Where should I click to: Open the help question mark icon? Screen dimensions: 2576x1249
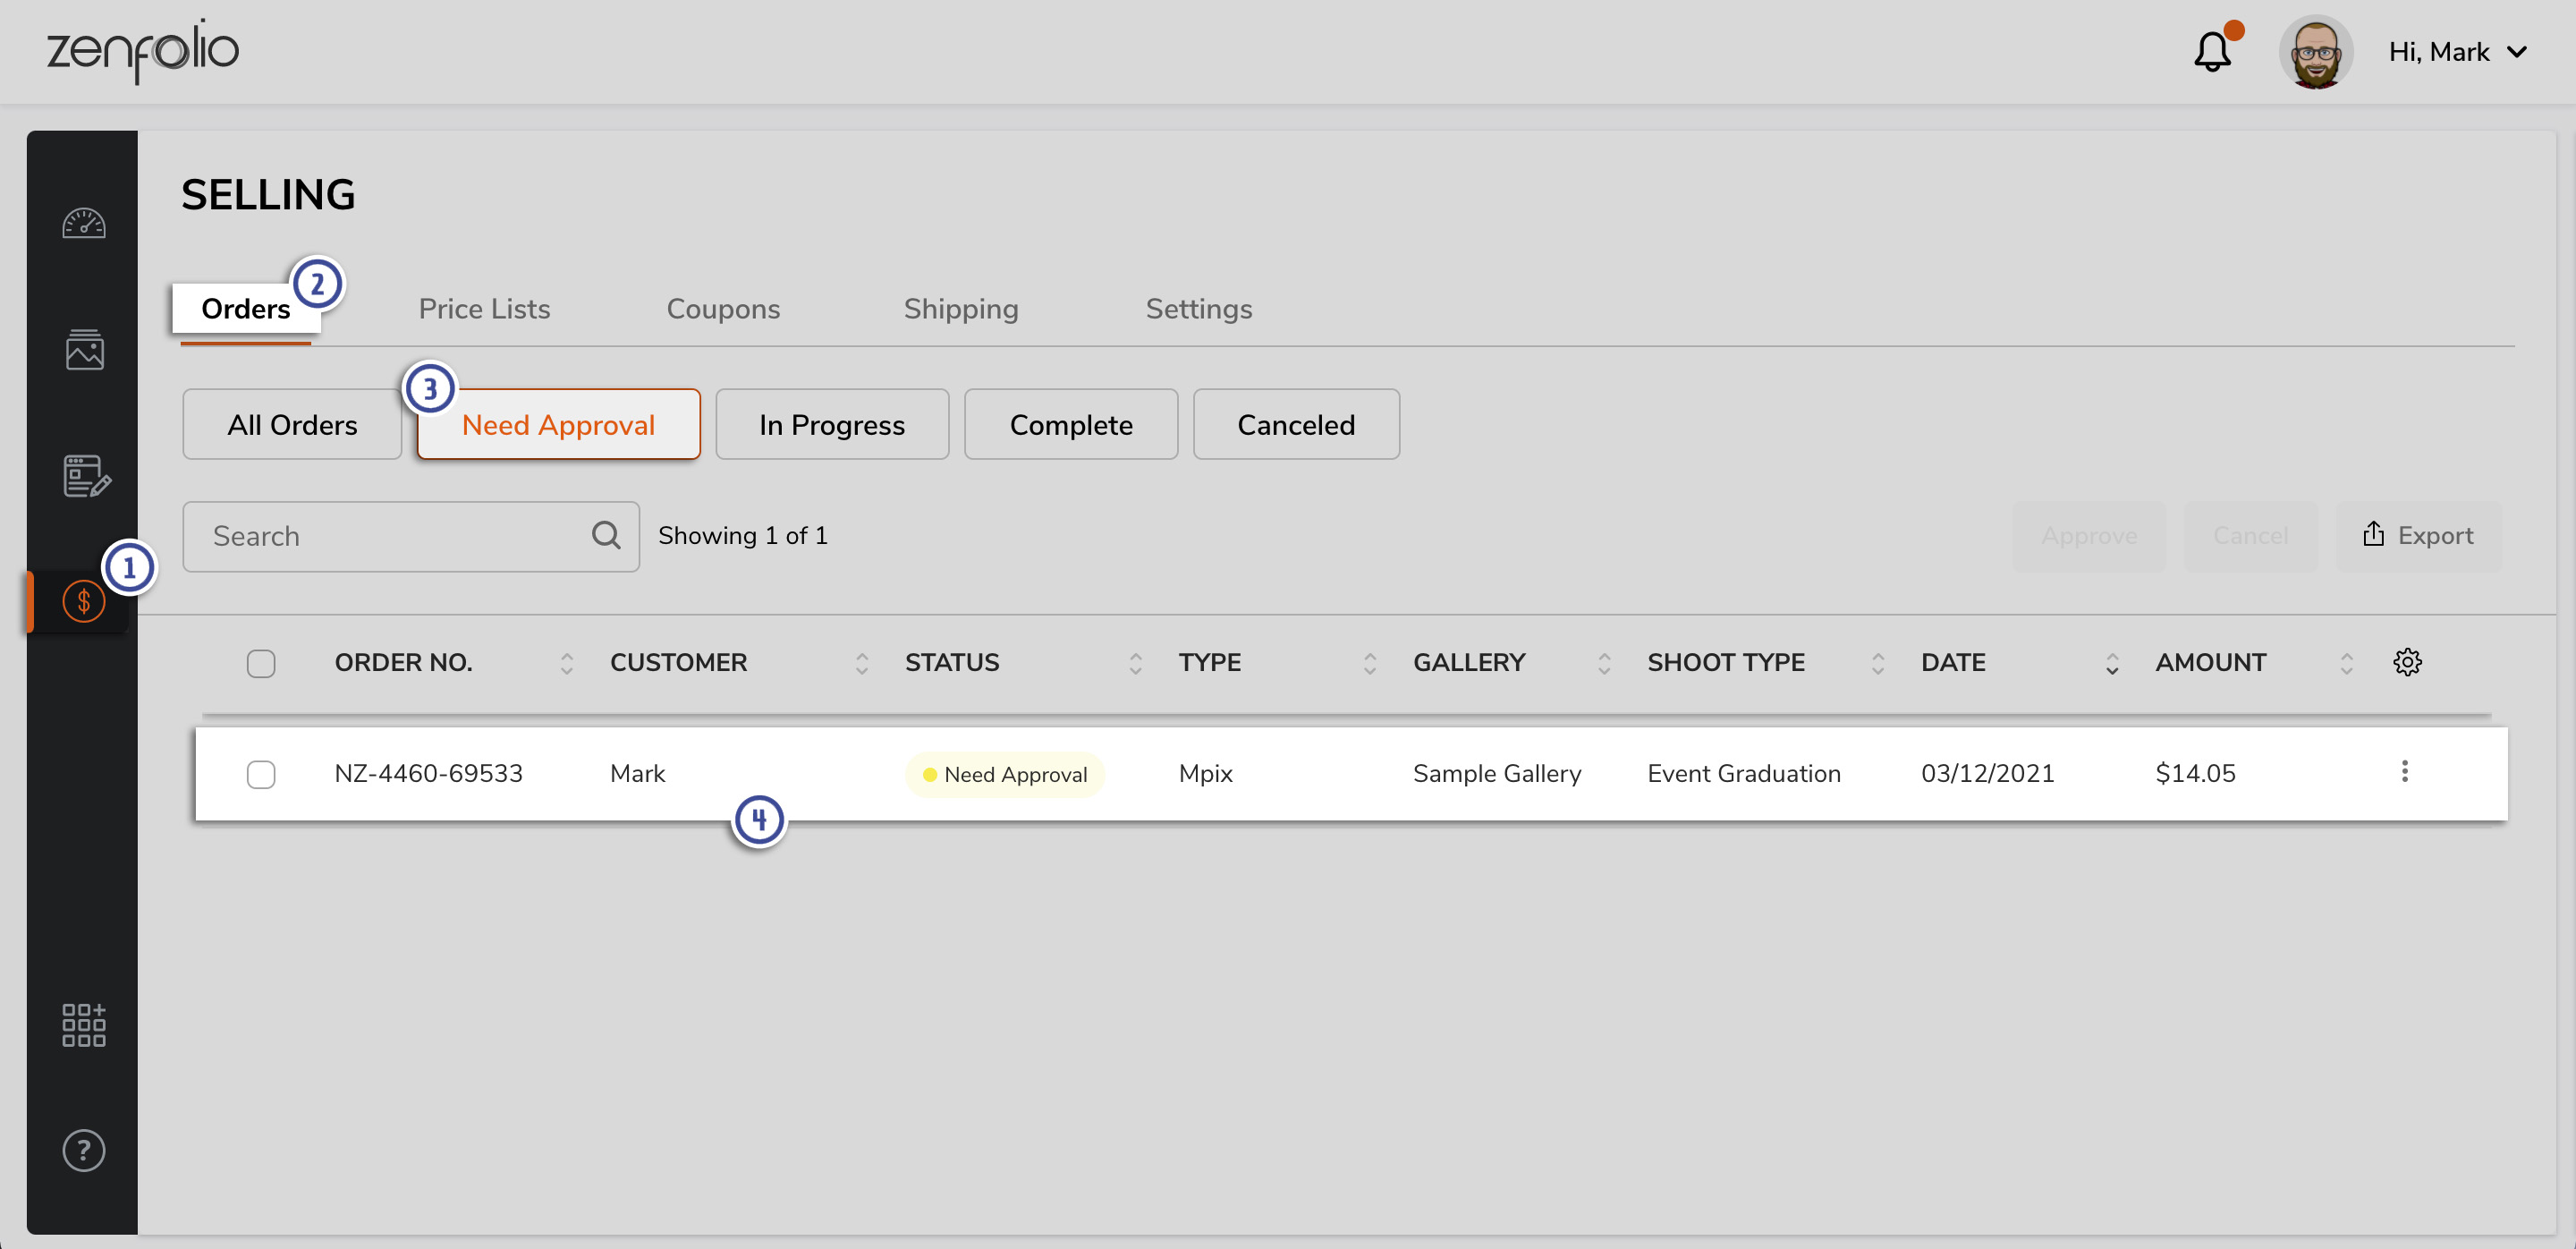(x=84, y=1150)
